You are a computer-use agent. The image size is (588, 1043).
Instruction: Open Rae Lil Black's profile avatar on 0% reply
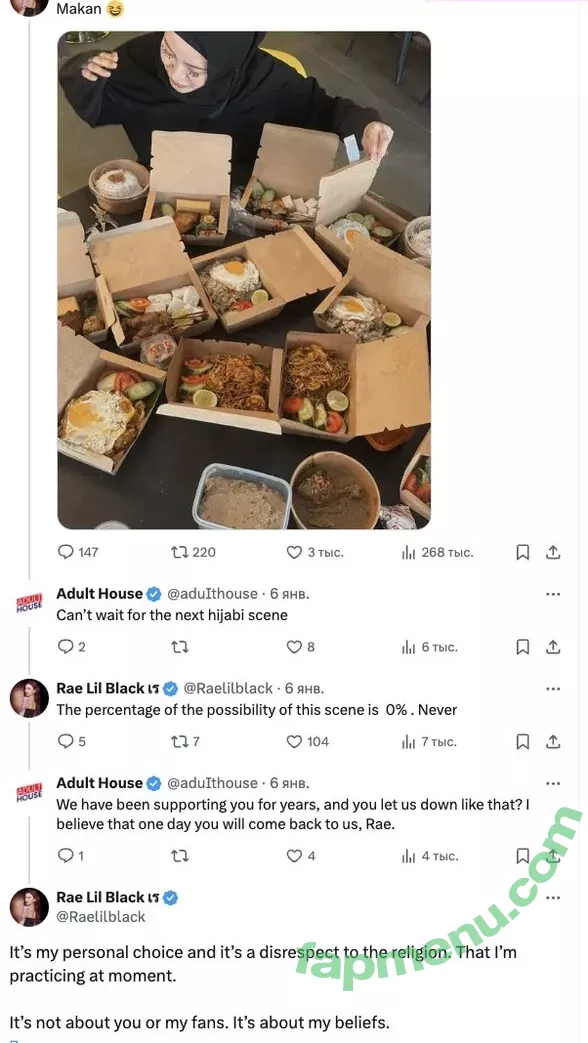tap(29, 698)
